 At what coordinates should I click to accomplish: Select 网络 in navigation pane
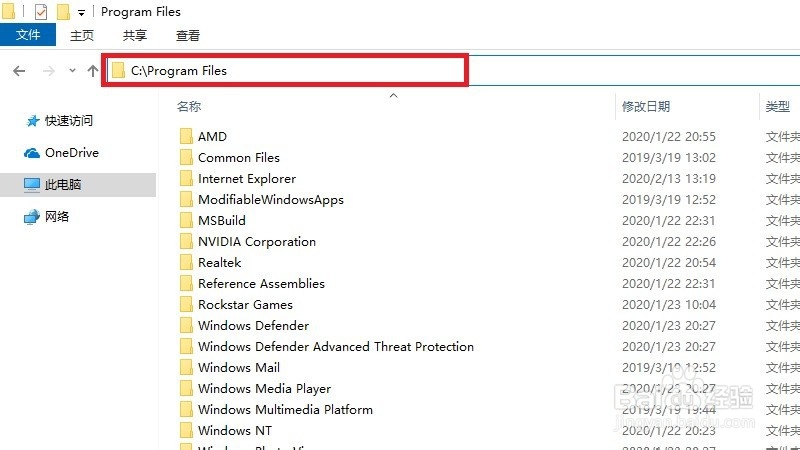(57, 216)
